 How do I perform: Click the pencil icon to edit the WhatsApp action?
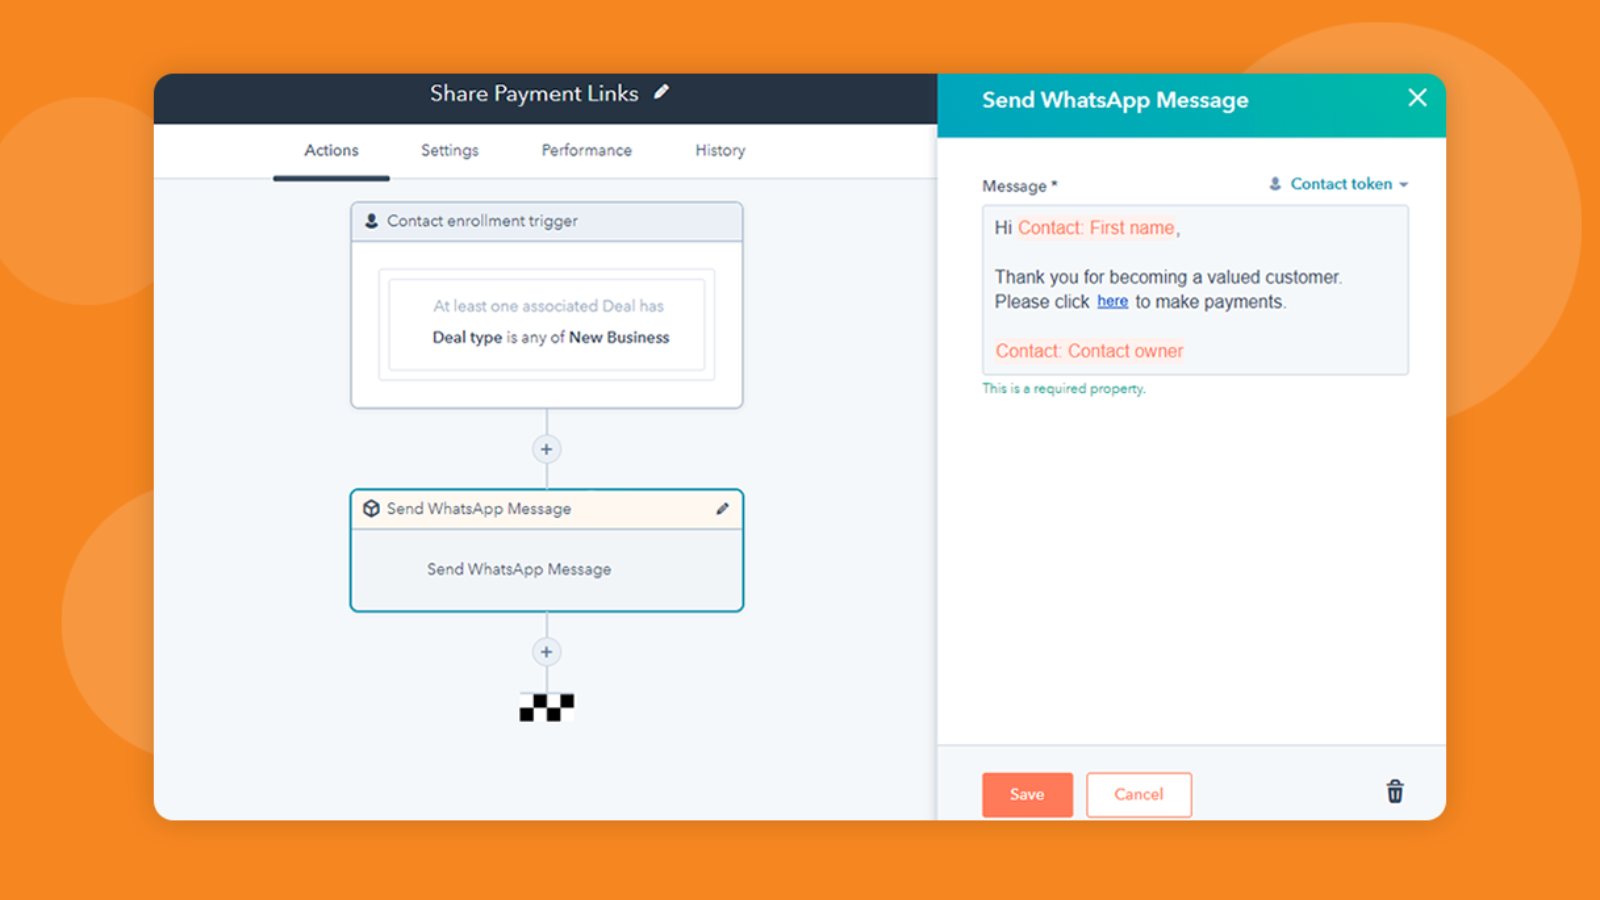pyautogui.click(x=723, y=508)
